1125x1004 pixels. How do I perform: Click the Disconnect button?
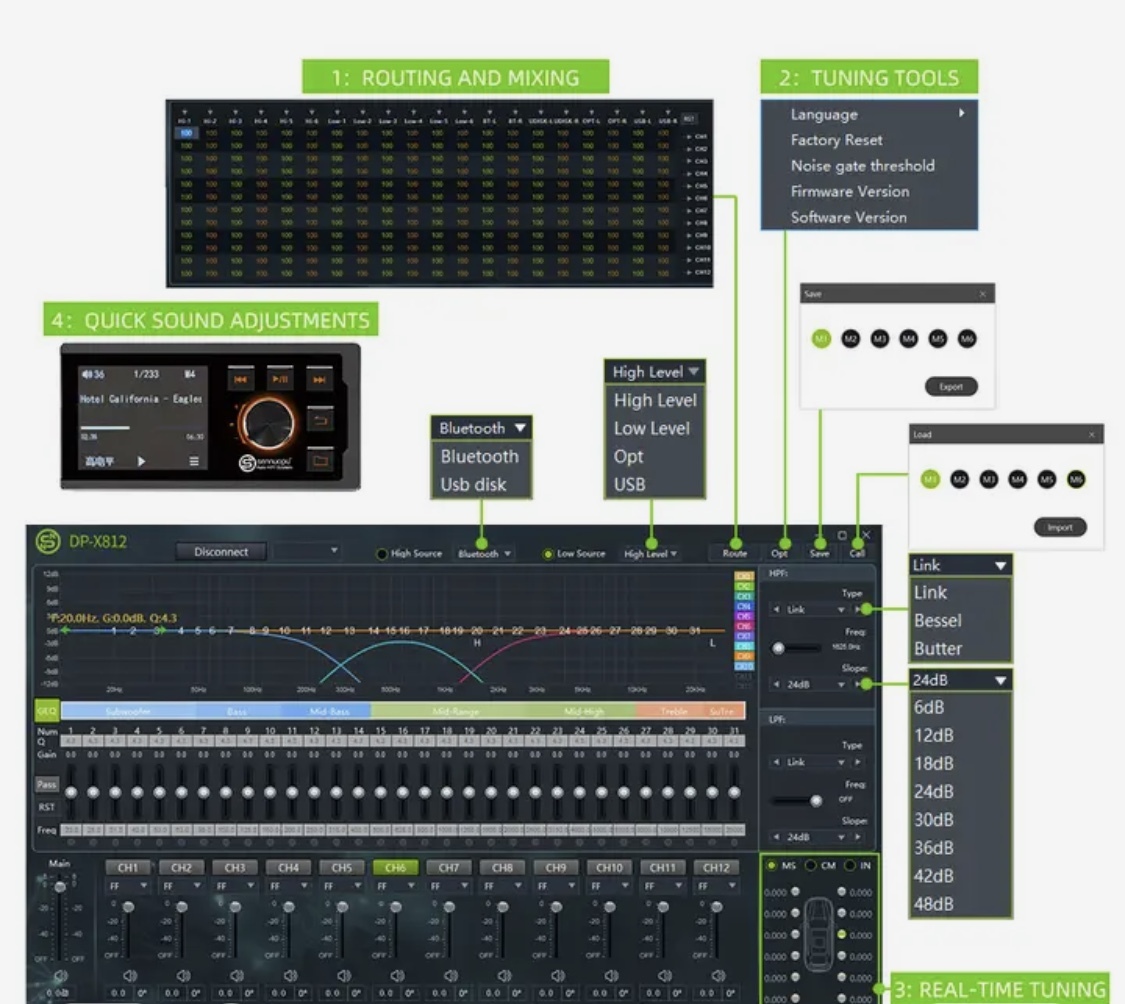[221, 552]
